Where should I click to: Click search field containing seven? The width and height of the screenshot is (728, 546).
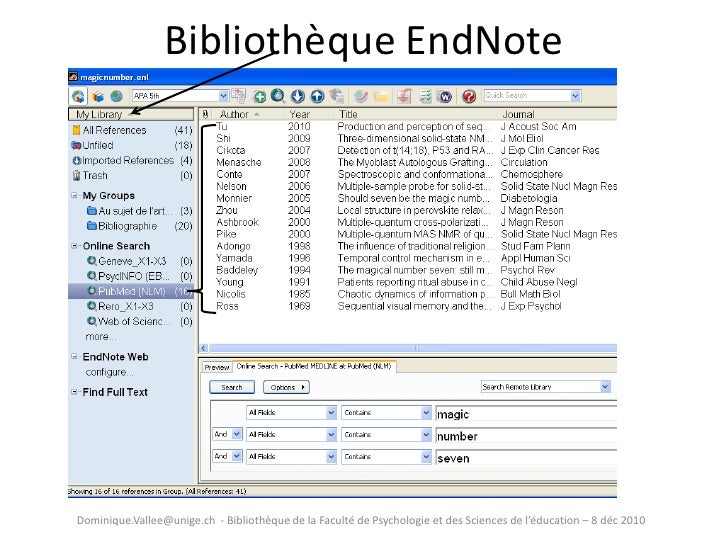click(526, 458)
